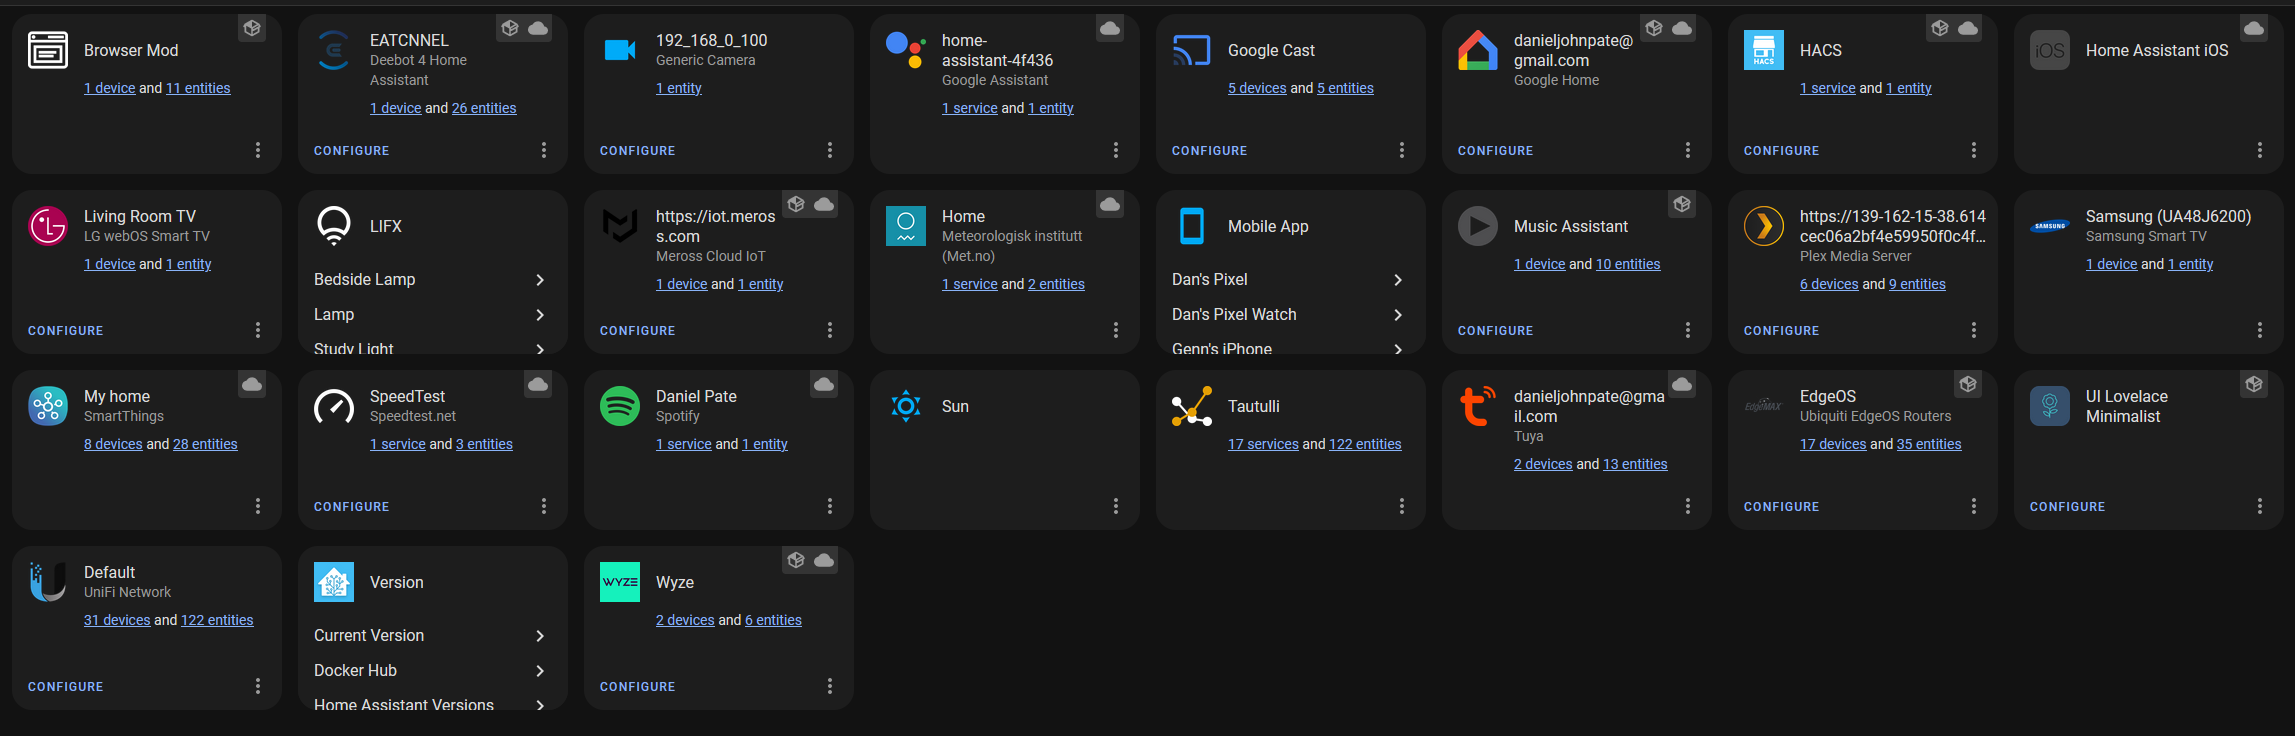
Task: Open Tautulli's 17 services link
Action: pyautogui.click(x=1263, y=444)
